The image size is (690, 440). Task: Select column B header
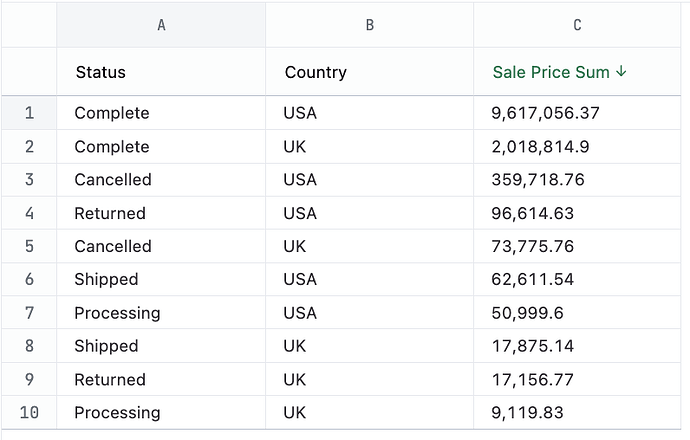(369, 25)
